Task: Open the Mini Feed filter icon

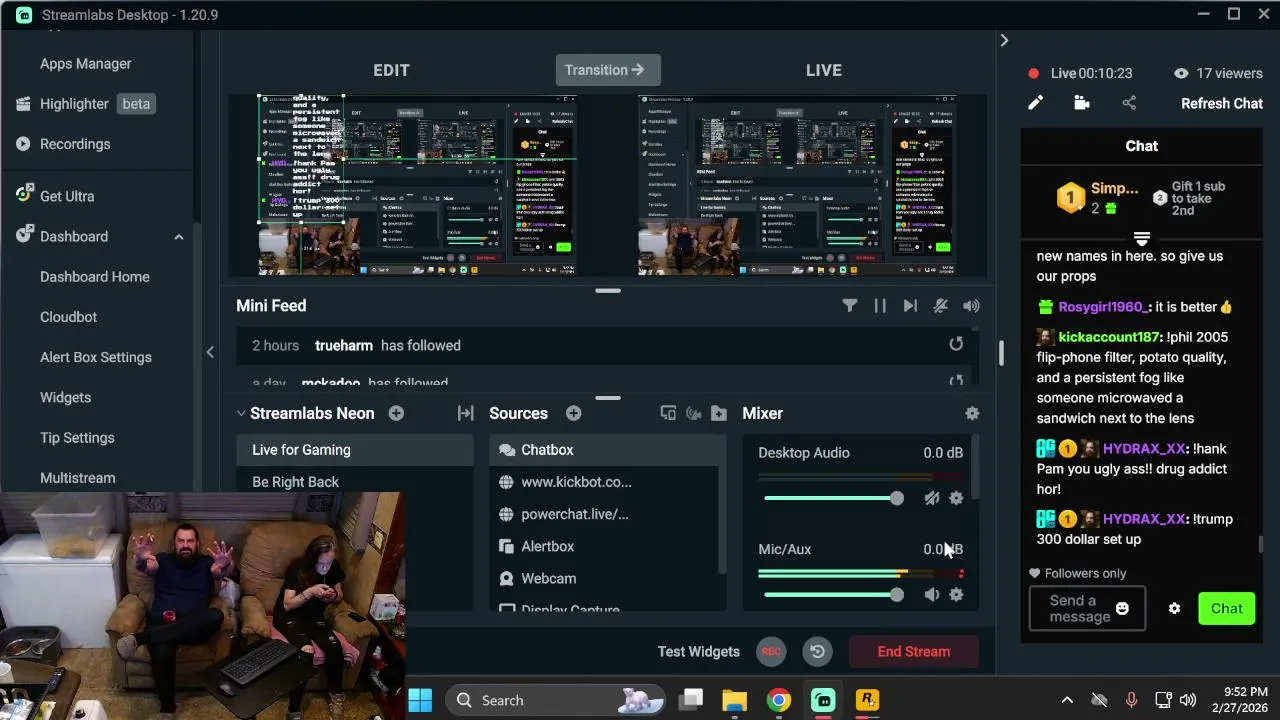Action: click(x=849, y=306)
